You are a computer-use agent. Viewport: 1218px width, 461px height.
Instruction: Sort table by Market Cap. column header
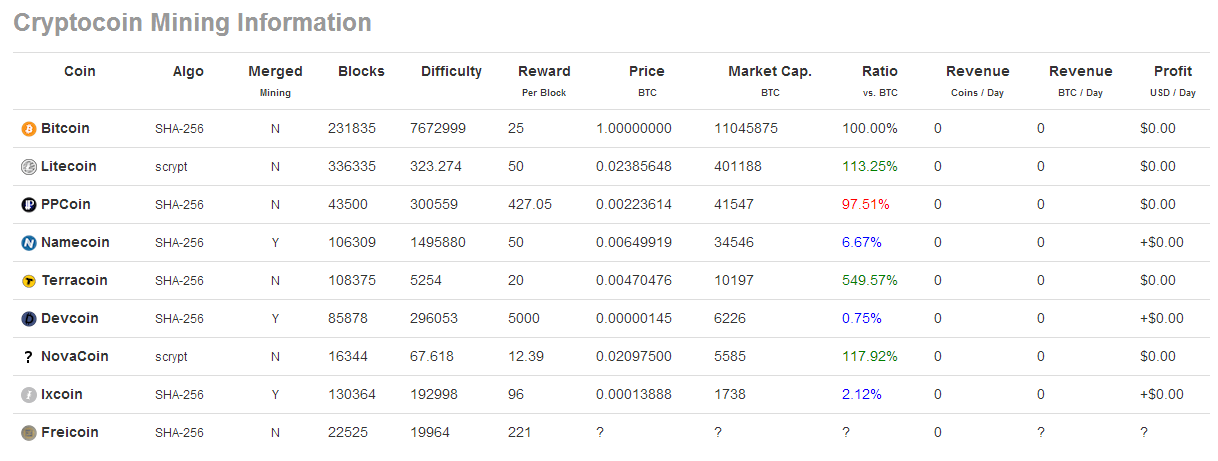click(x=769, y=72)
